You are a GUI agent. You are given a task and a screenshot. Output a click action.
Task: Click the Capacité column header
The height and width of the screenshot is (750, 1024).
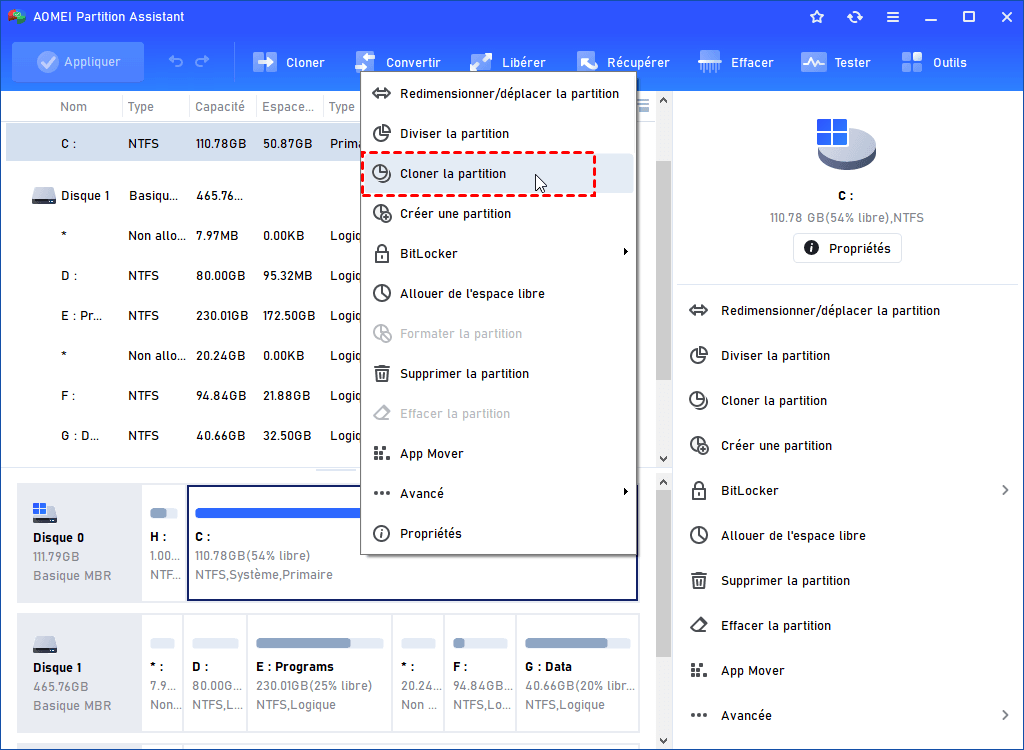pos(220,106)
